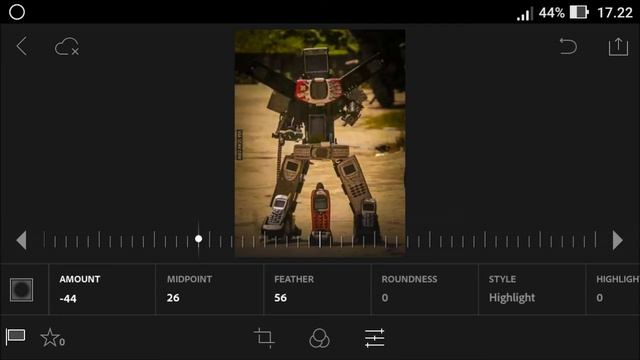The height and width of the screenshot is (360, 640).
Task: Tap the circle icon in status bar
Action: pos(17,12)
